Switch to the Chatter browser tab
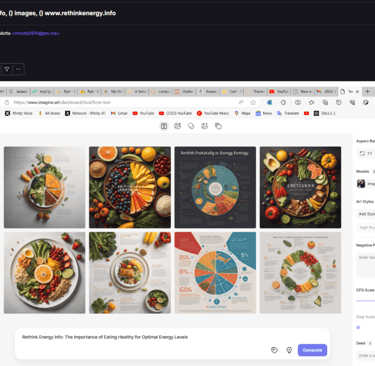375x366 pixels. [184, 91]
